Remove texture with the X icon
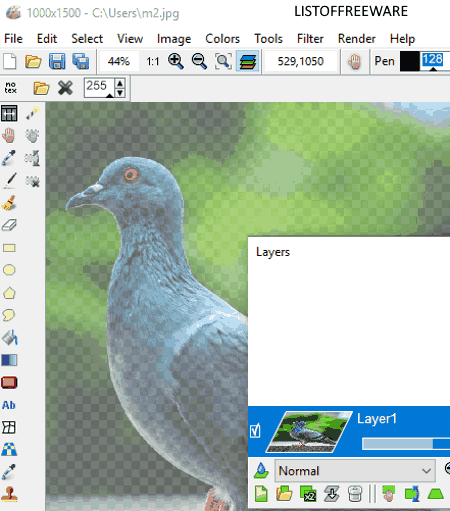The width and height of the screenshot is (450, 511). (65, 88)
